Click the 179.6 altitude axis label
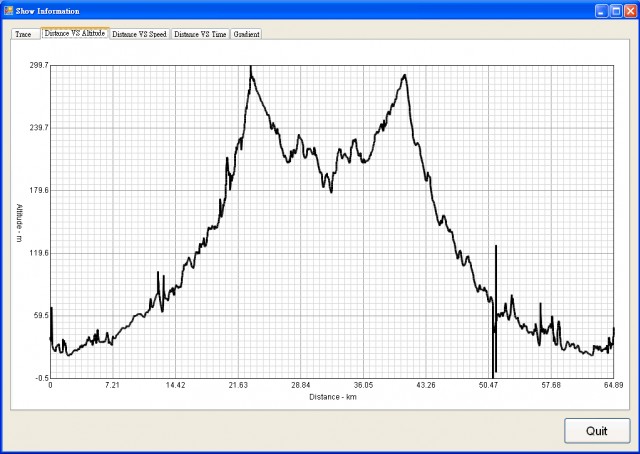Screen dimensions: 640x454 (39, 190)
